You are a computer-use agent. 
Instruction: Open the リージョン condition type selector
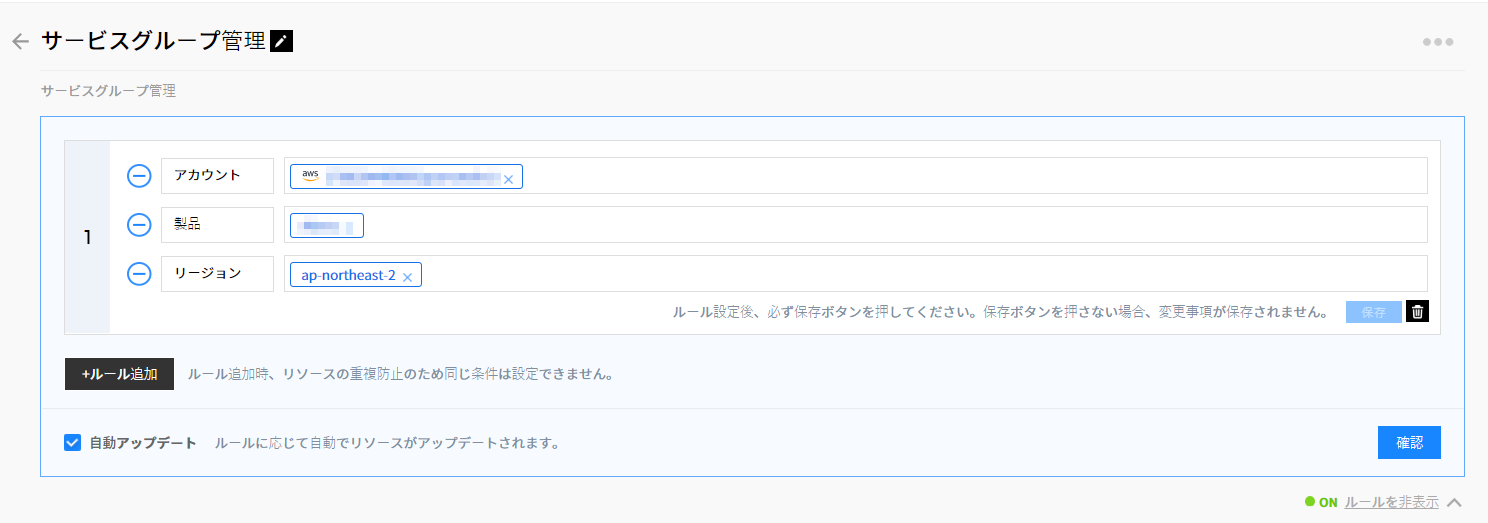[x=217, y=274]
